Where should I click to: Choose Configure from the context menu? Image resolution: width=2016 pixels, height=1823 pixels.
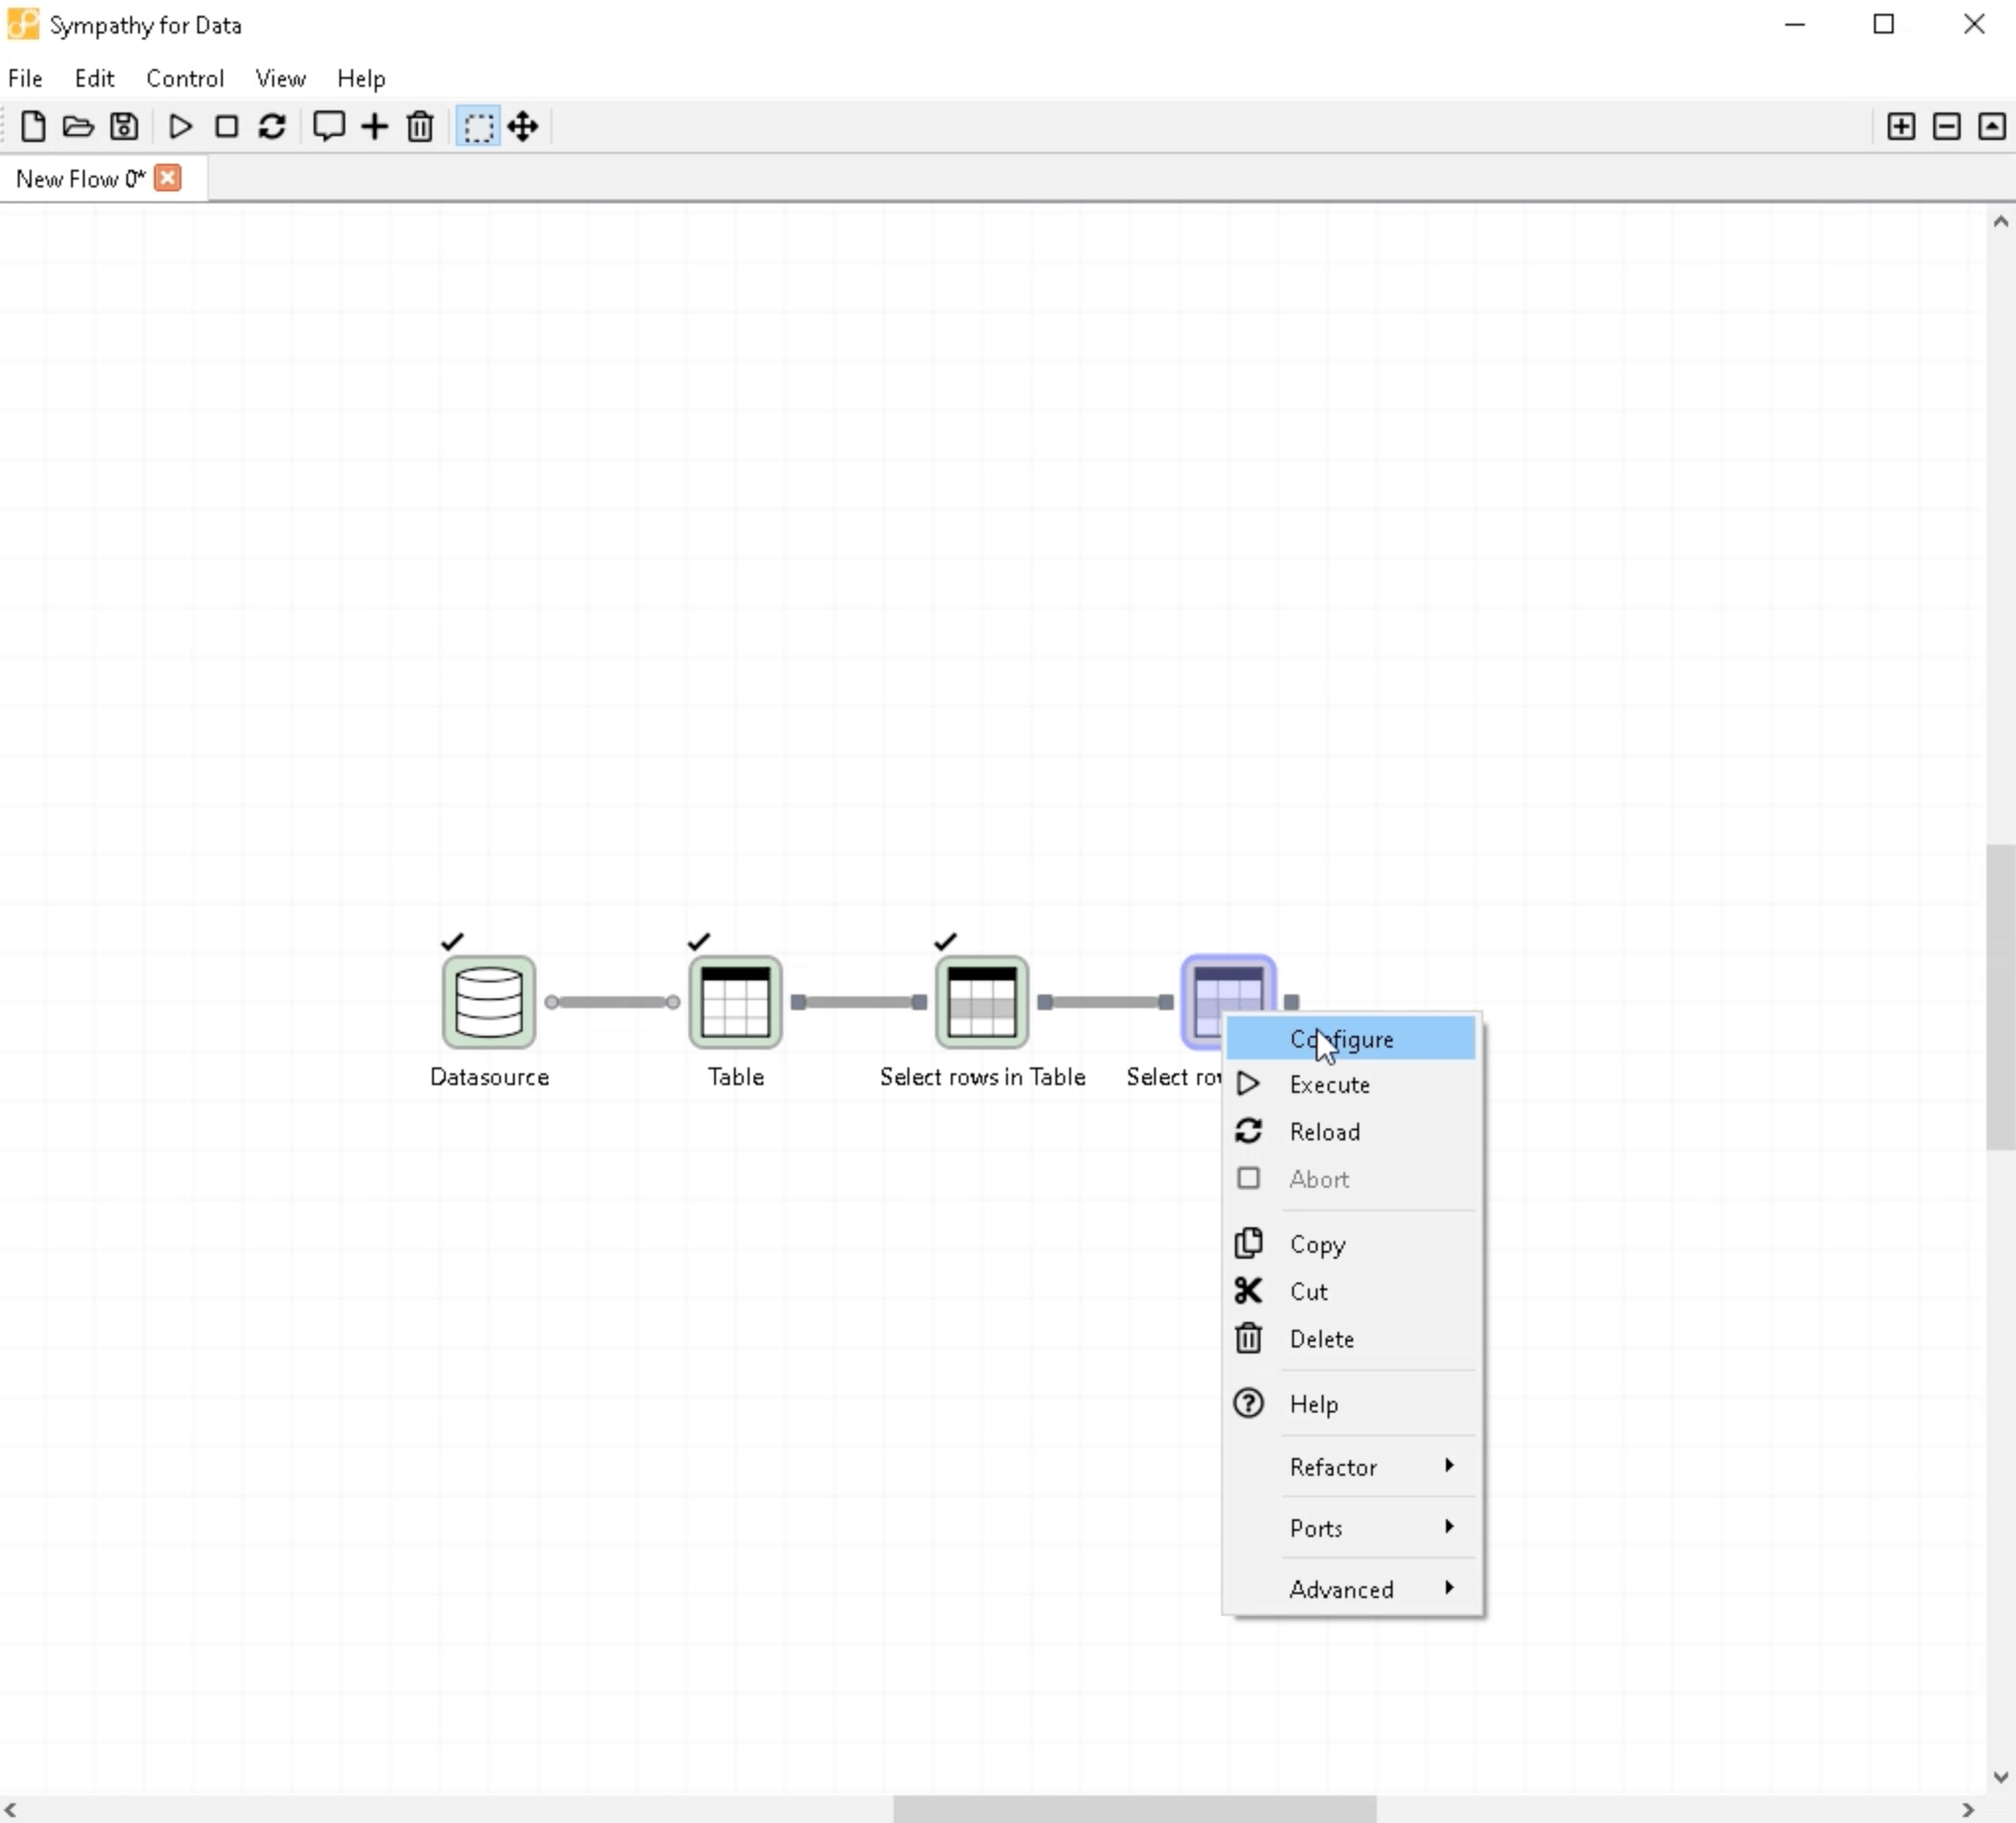pos(1351,1039)
